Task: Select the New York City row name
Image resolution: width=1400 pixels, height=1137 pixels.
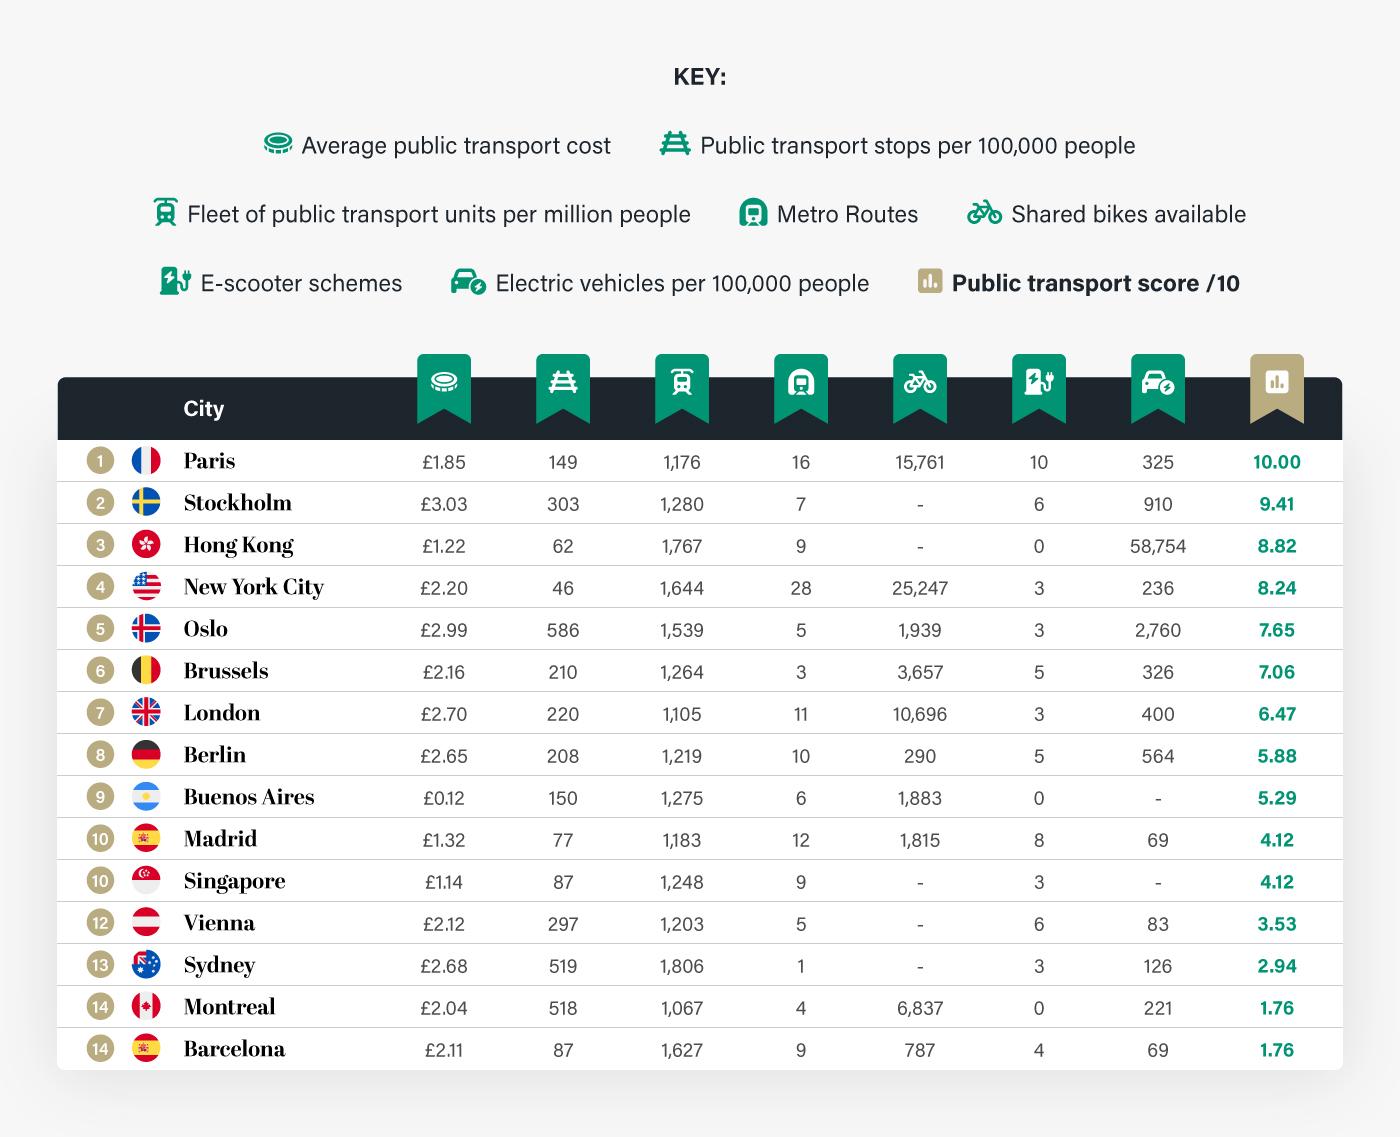Action: pyautogui.click(x=254, y=587)
